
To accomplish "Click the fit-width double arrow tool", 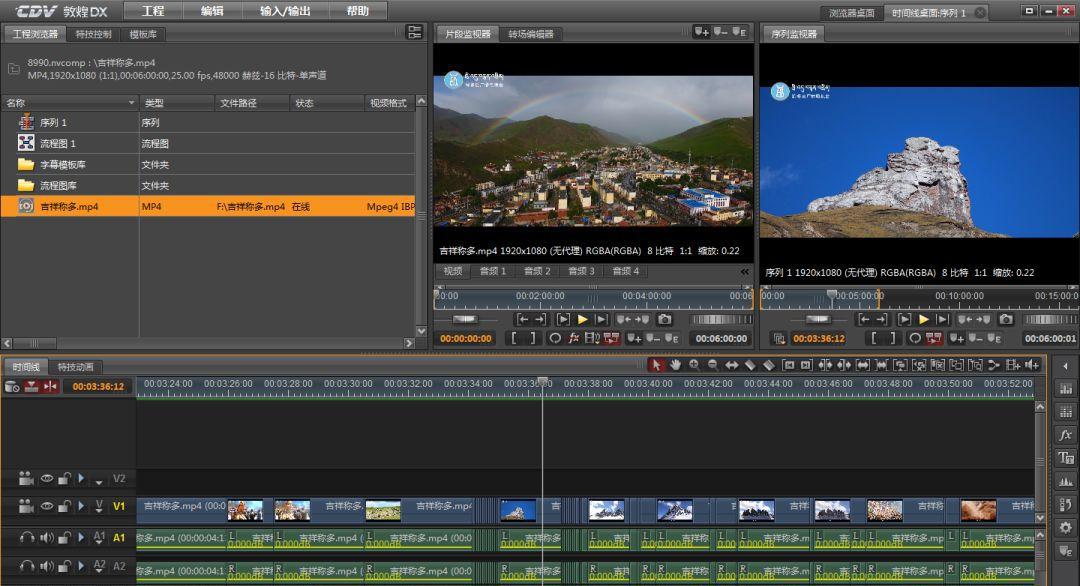I will click(731, 365).
